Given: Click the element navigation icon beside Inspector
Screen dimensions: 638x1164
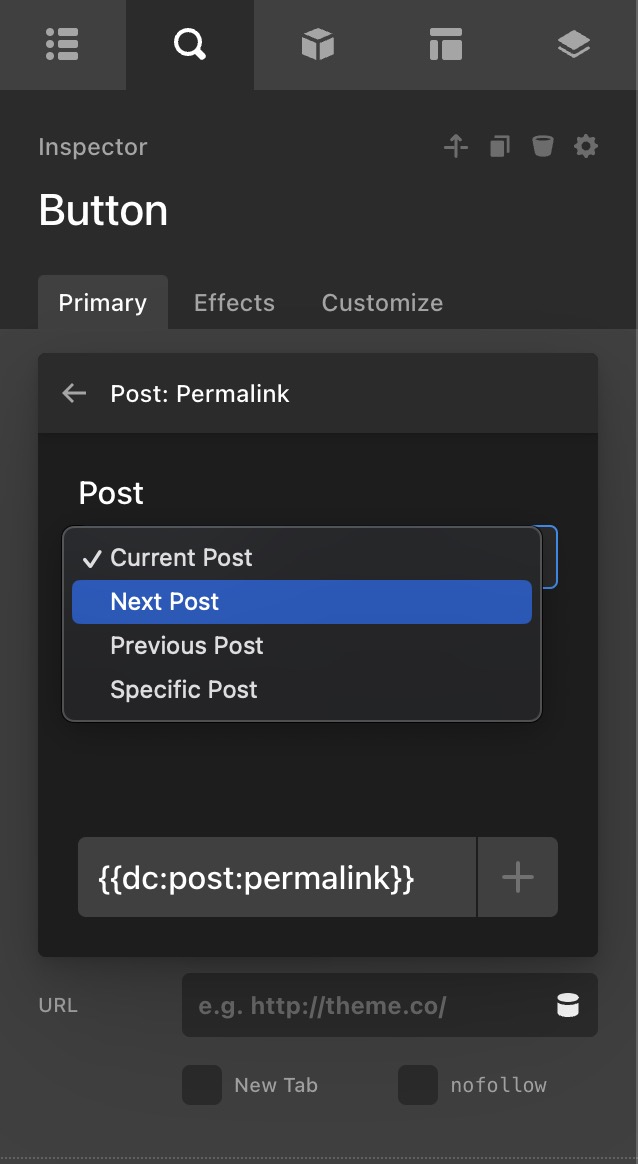Looking at the screenshot, I should tap(456, 147).
